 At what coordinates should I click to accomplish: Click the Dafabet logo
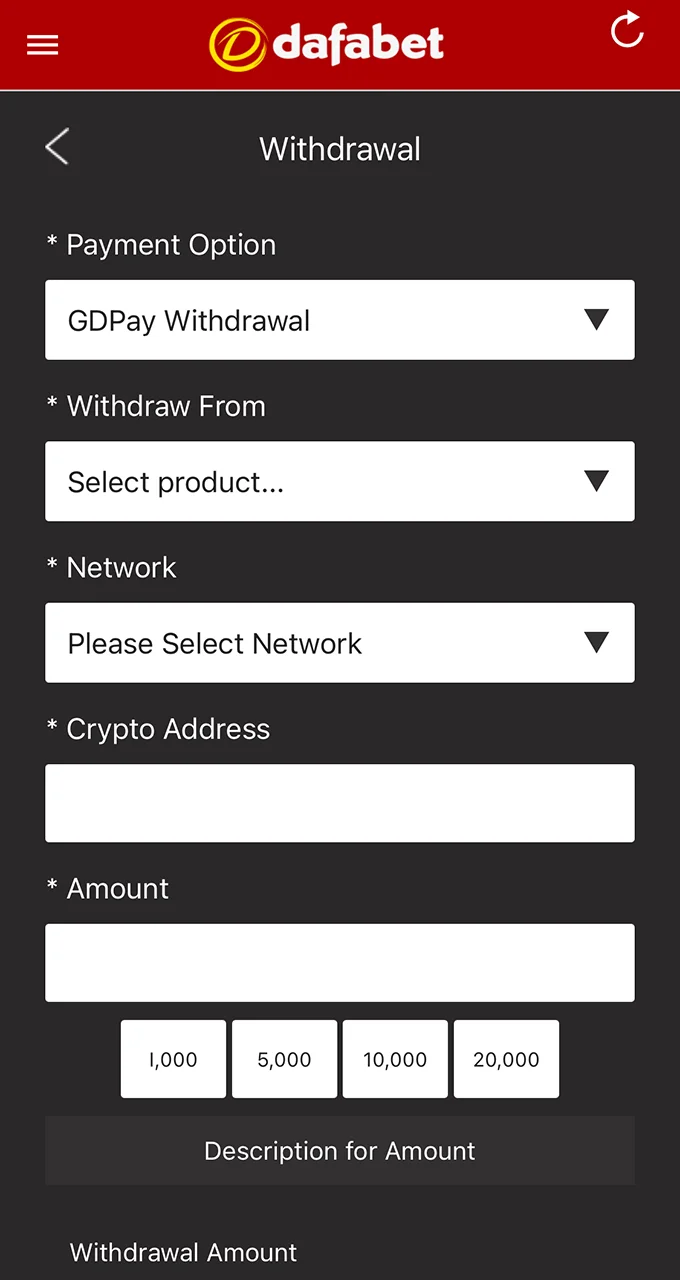327,45
